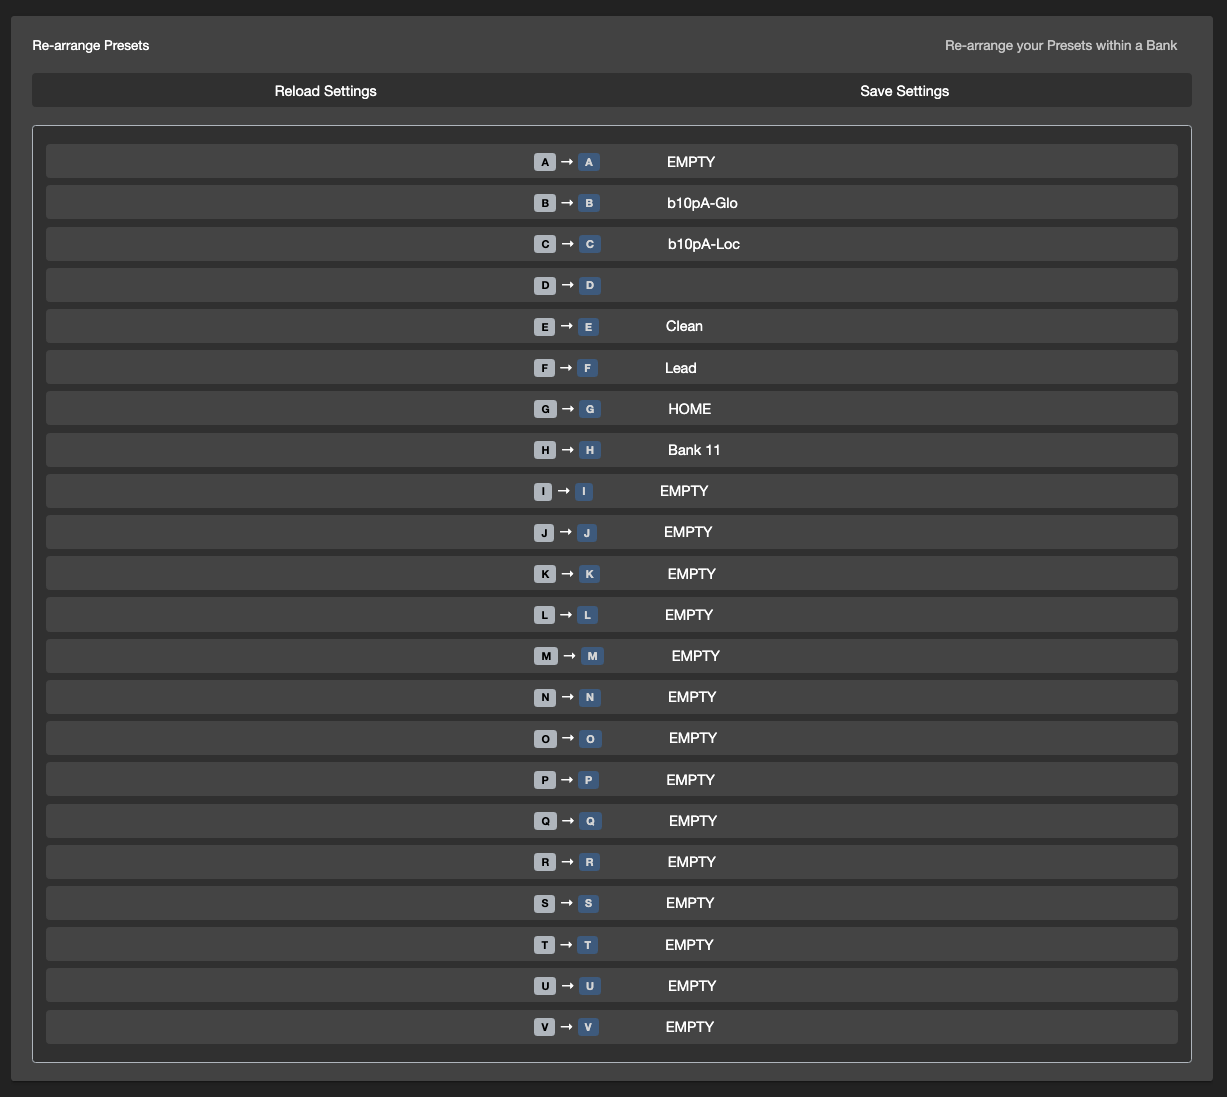Screen dimensions: 1227x1097
Task: Choose the HOME preset entry
Action: (x=689, y=409)
